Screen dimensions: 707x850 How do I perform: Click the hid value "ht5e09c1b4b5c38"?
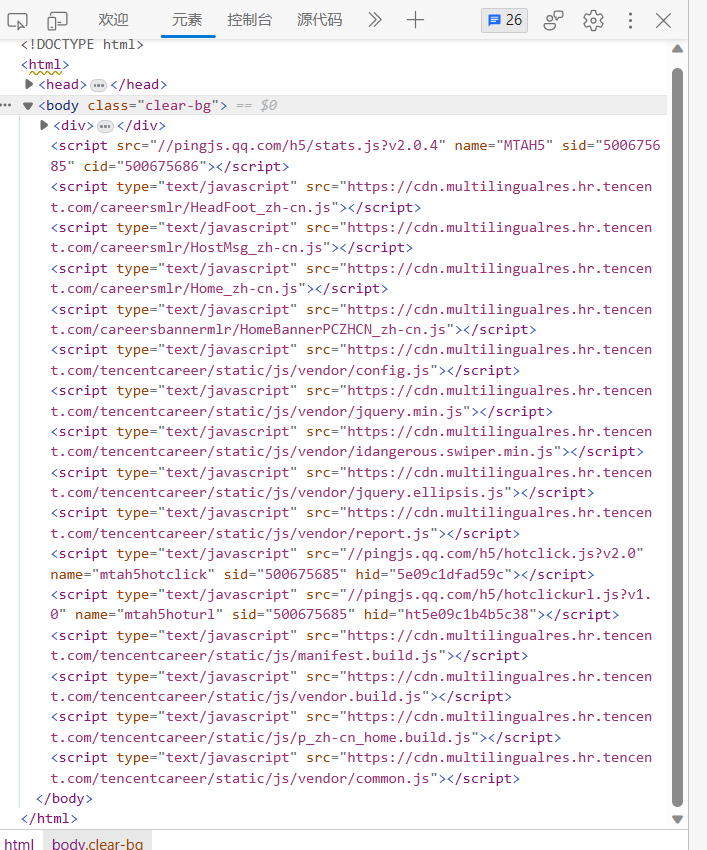pyautogui.click(x=467, y=615)
